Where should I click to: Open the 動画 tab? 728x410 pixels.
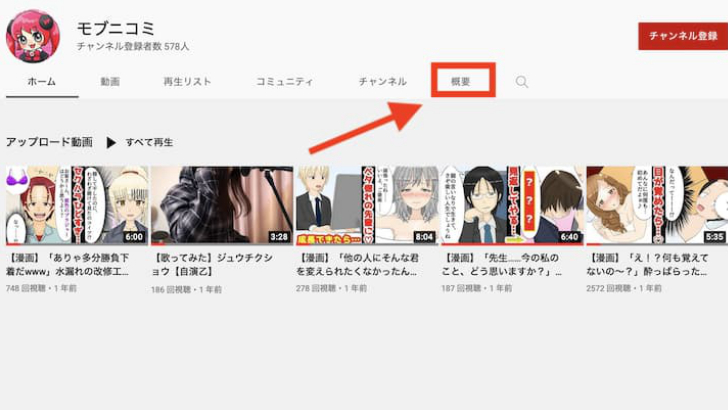[x=110, y=82]
